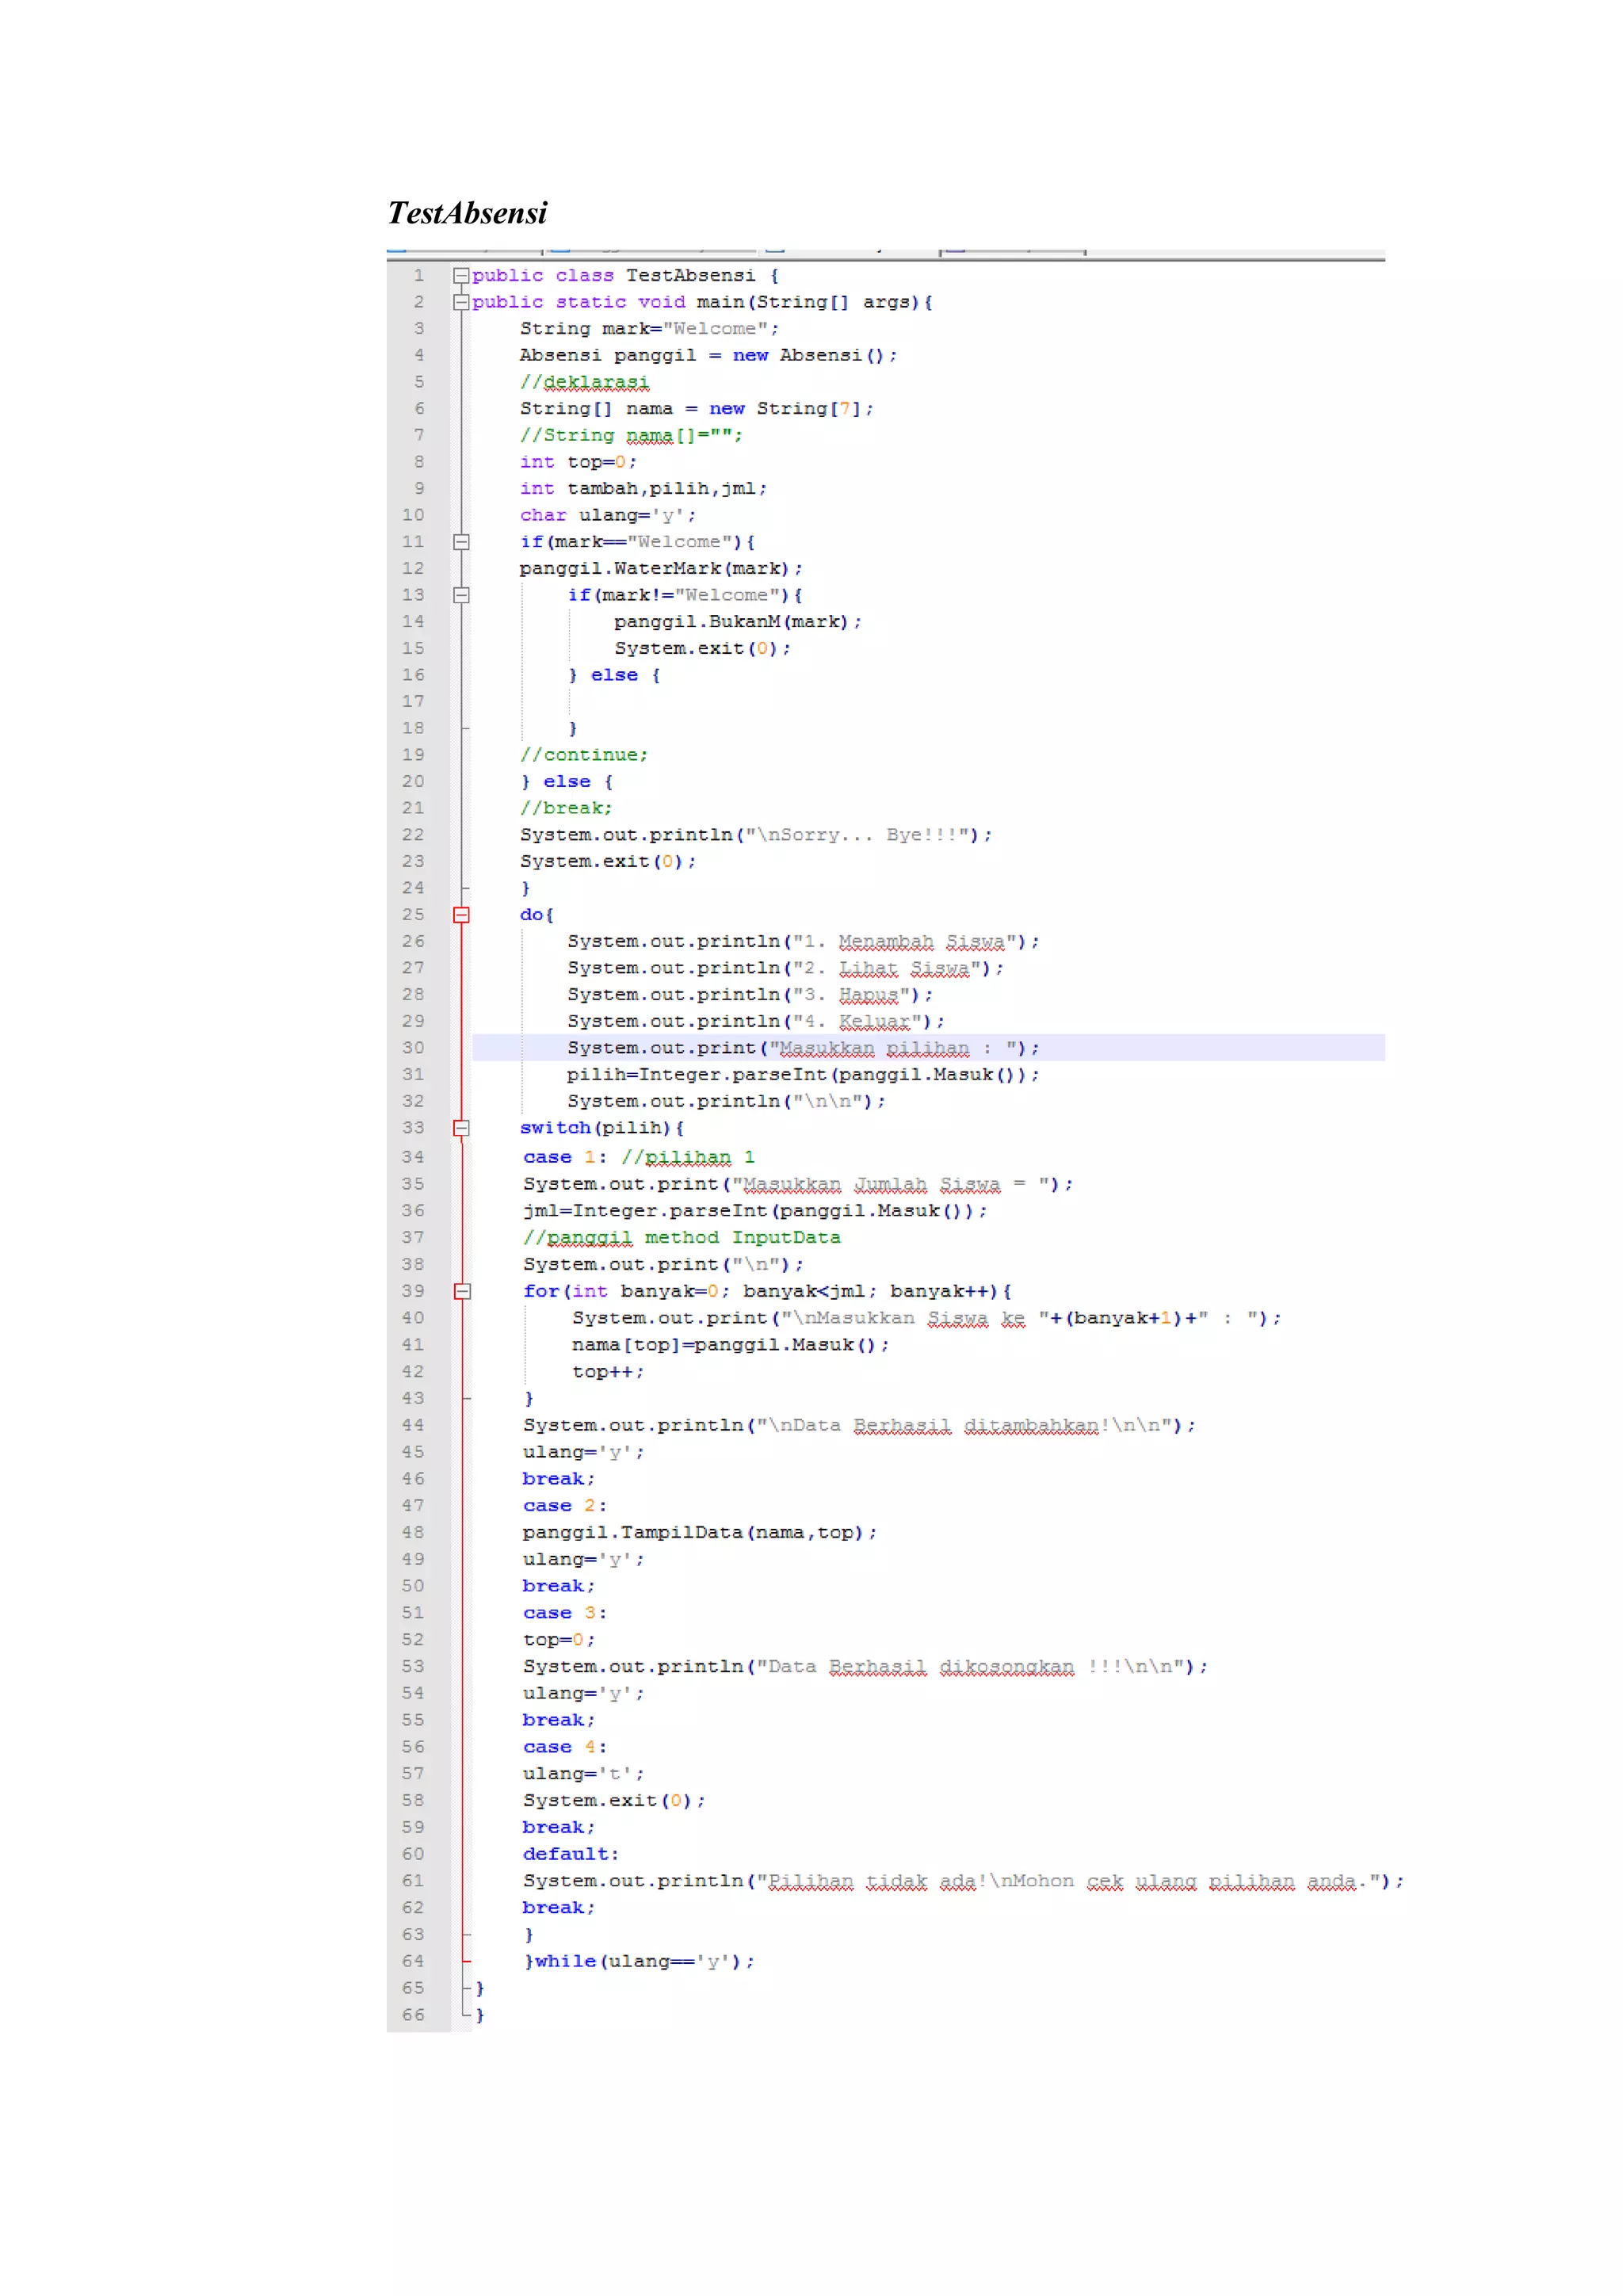Click the "Data Berhasil dikosongkan" println line
1623x2296 pixels.
click(865, 1666)
